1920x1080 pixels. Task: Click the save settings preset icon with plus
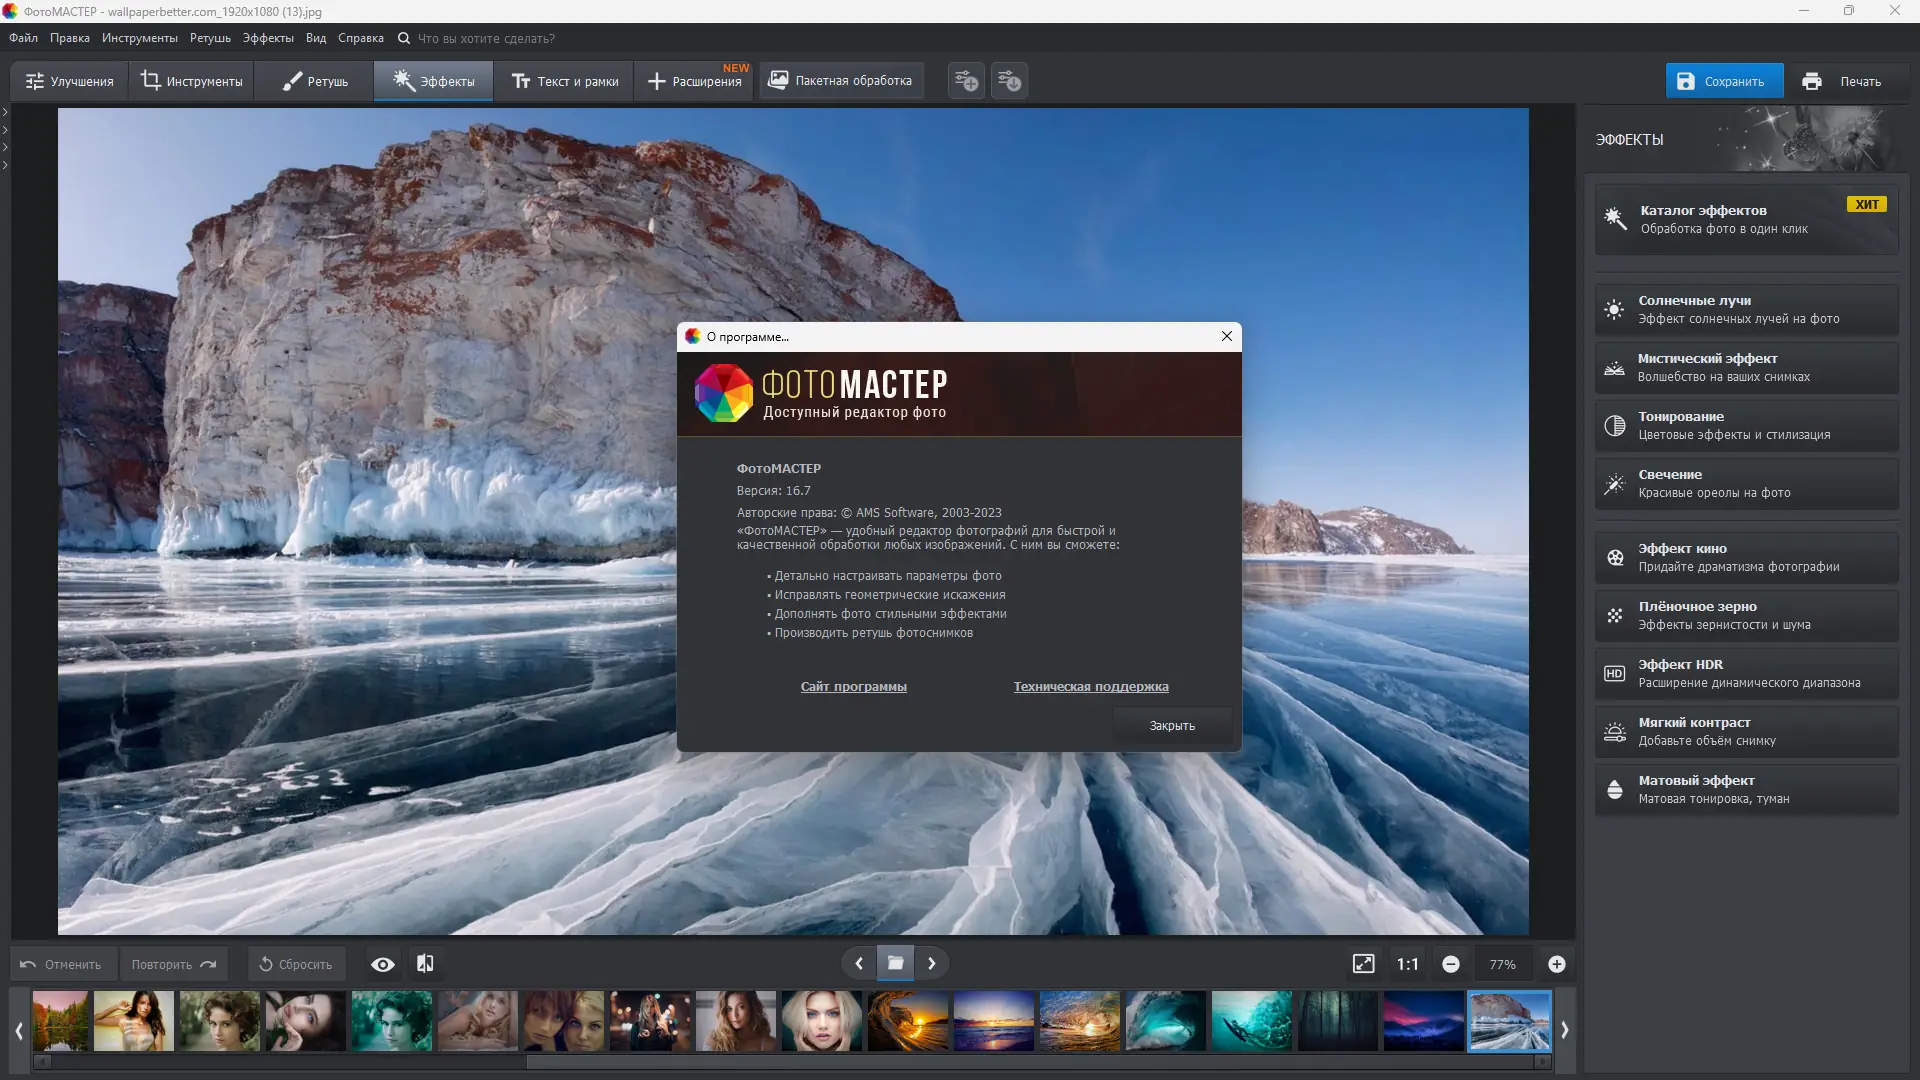click(x=965, y=80)
